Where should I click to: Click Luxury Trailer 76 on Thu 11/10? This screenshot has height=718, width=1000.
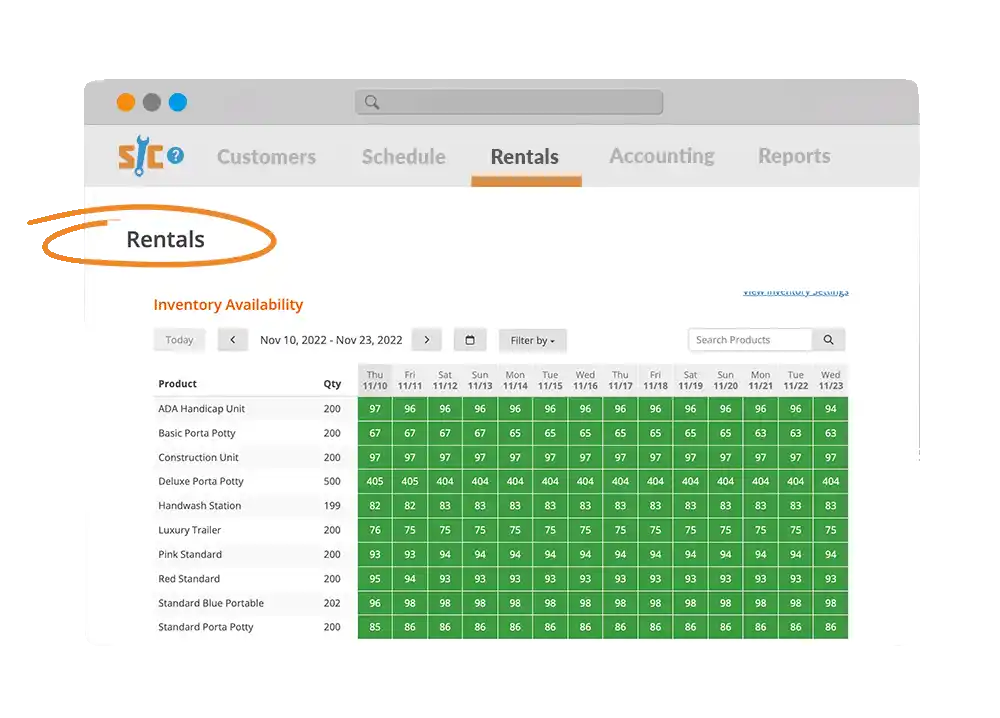pos(375,530)
